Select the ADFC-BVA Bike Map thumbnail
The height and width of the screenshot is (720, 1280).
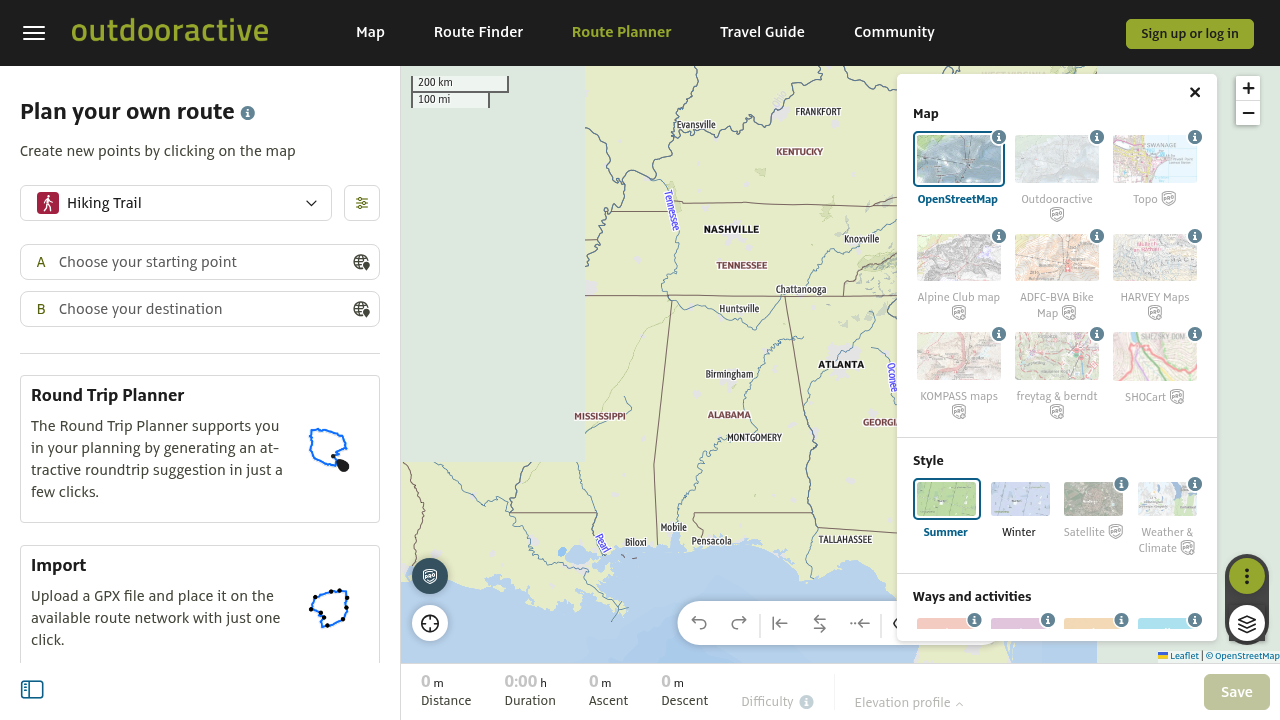[x=1057, y=258]
